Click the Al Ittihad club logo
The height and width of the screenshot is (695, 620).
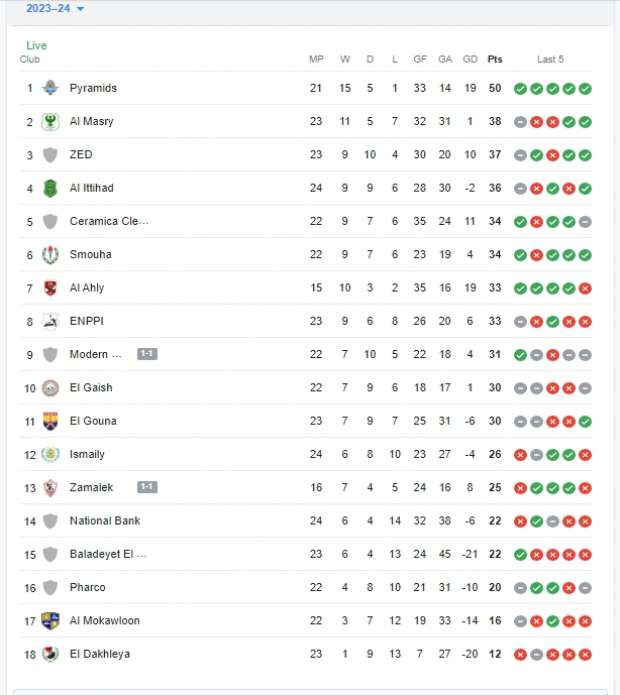tap(50, 188)
